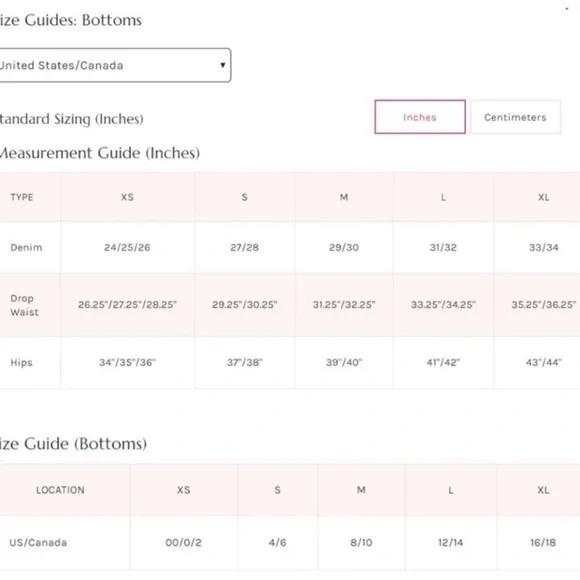The image size is (580, 580).
Task: Select the XS column header in measurement guide
Action: click(x=127, y=197)
